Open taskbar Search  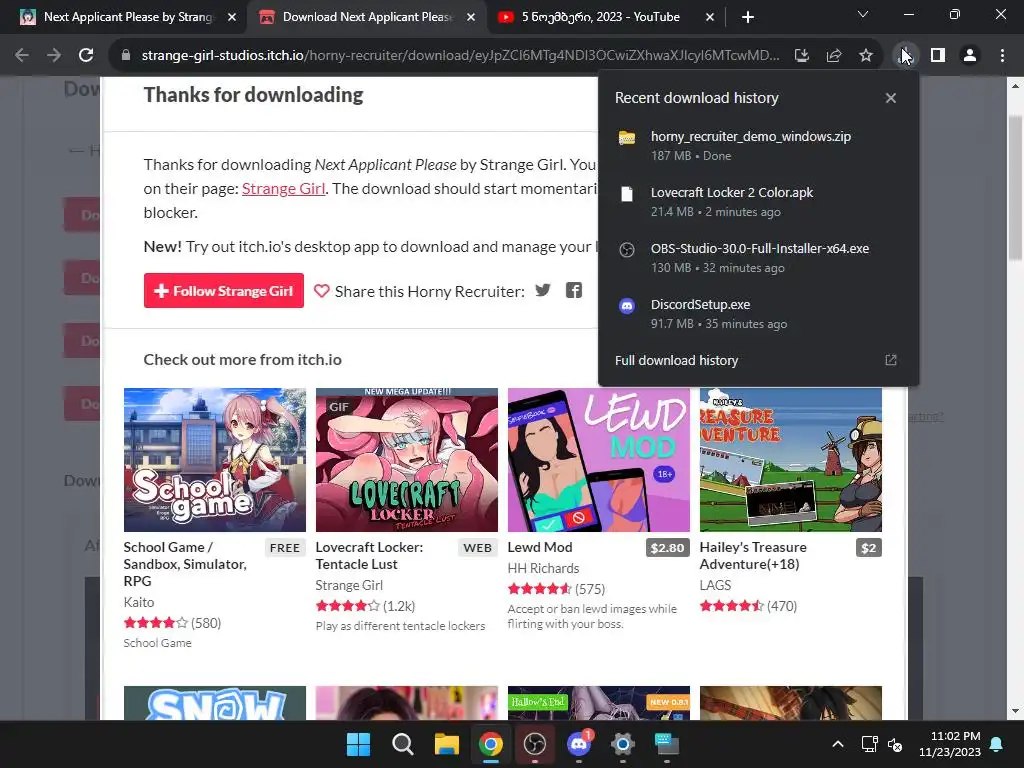tap(402, 744)
